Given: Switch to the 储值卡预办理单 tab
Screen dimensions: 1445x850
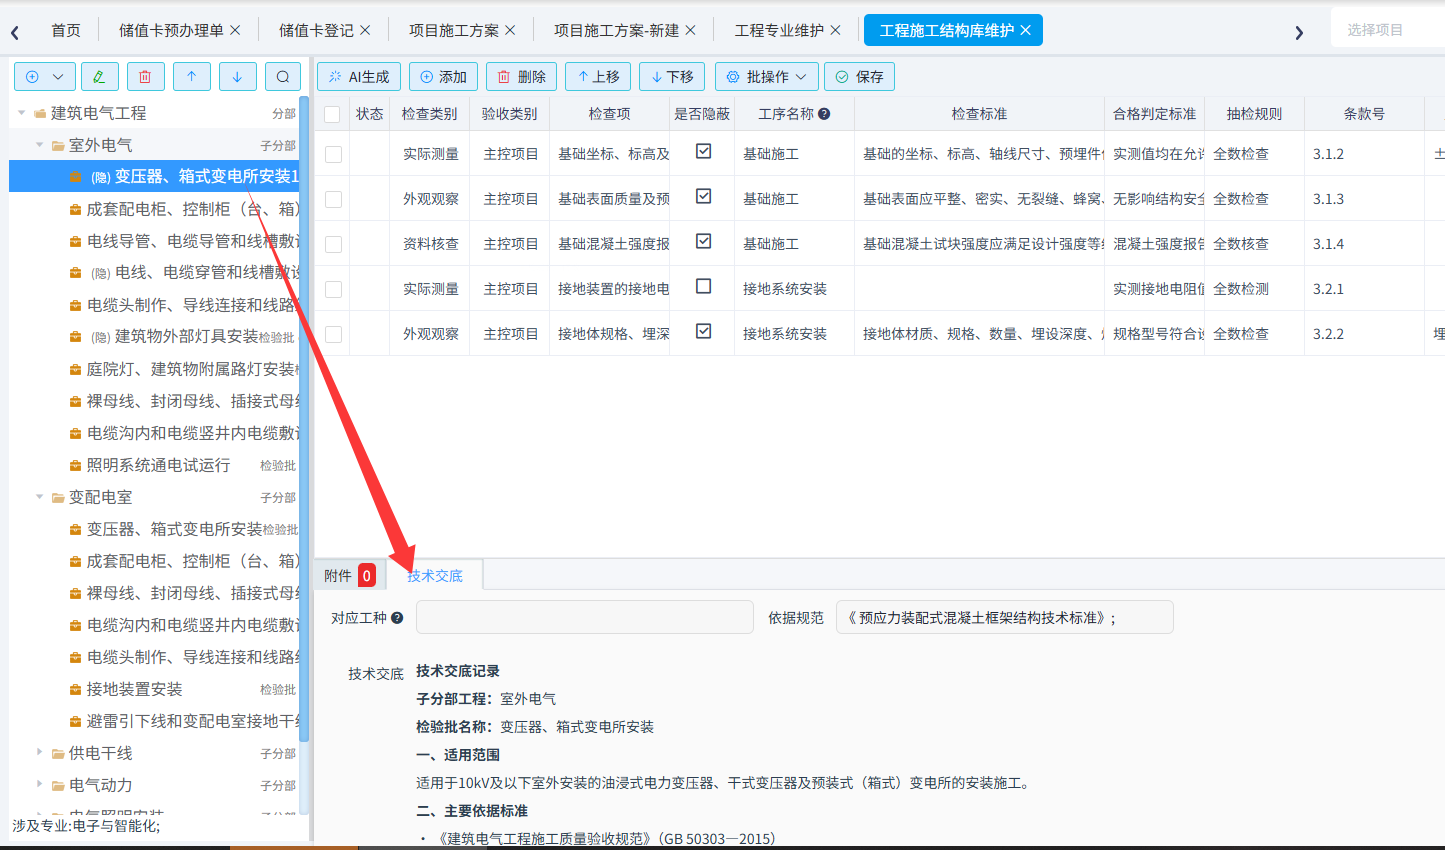Looking at the screenshot, I should pyautogui.click(x=171, y=30).
